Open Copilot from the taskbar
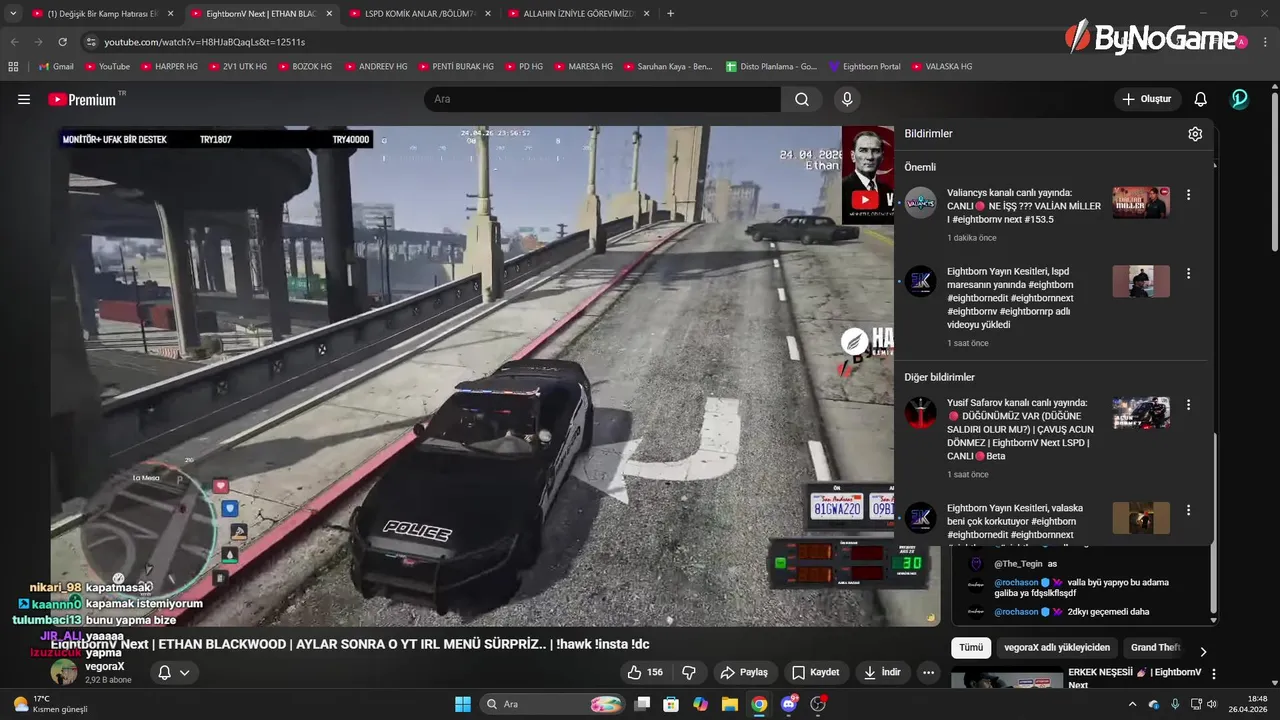The image size is (1280, 720). (701, 704)
